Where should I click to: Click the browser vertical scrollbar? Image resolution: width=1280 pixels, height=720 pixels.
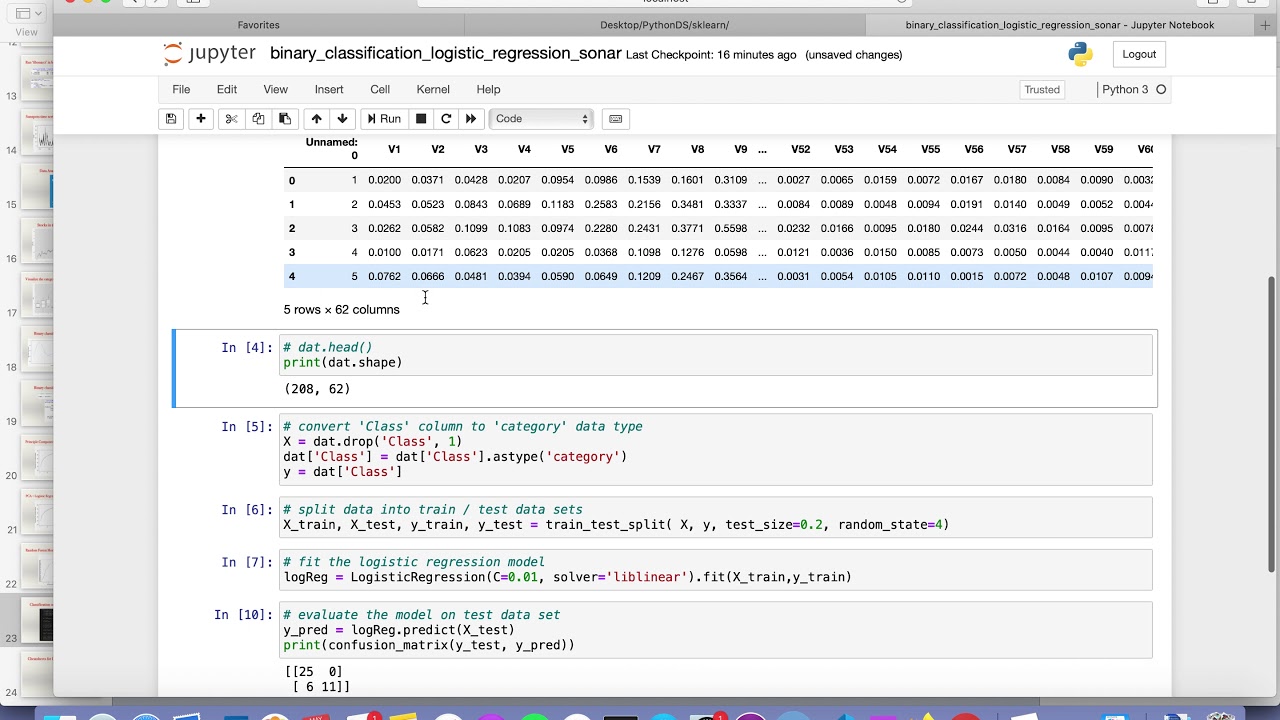click(x=1272, y=425)
